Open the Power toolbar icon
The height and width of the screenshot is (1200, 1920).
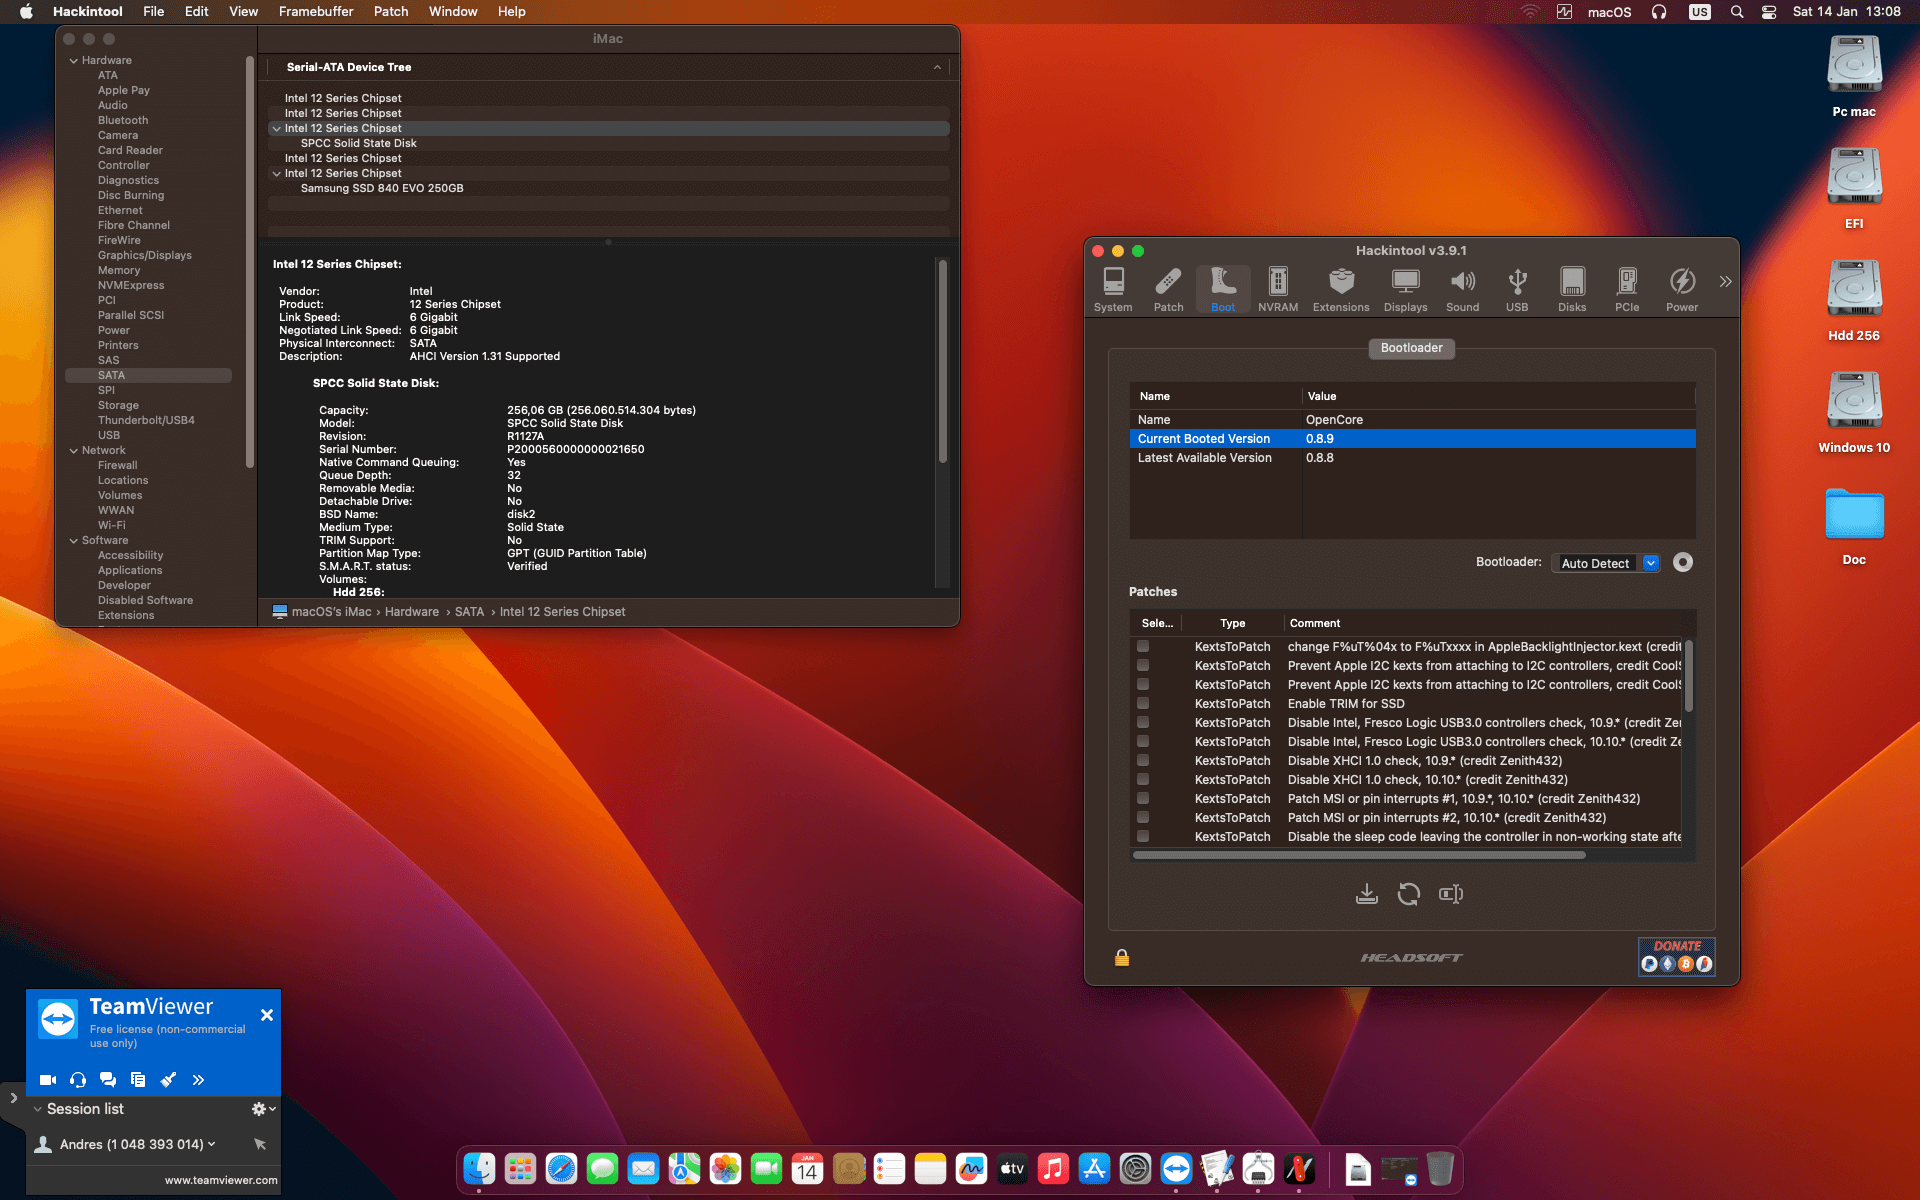(x=1682, y=290)
